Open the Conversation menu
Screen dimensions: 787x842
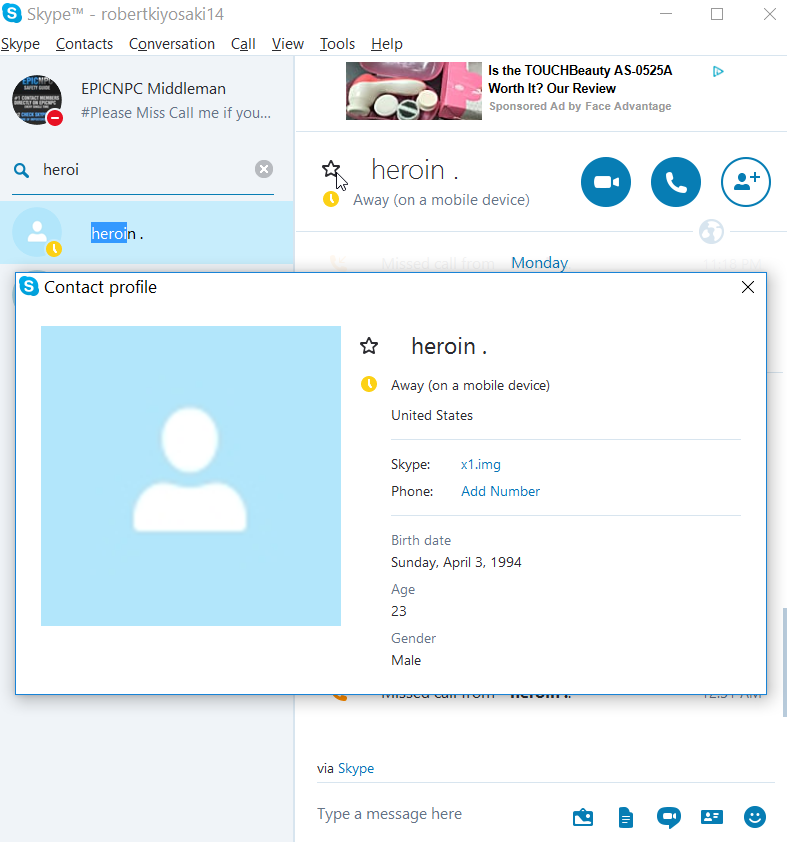click(172, 43)
